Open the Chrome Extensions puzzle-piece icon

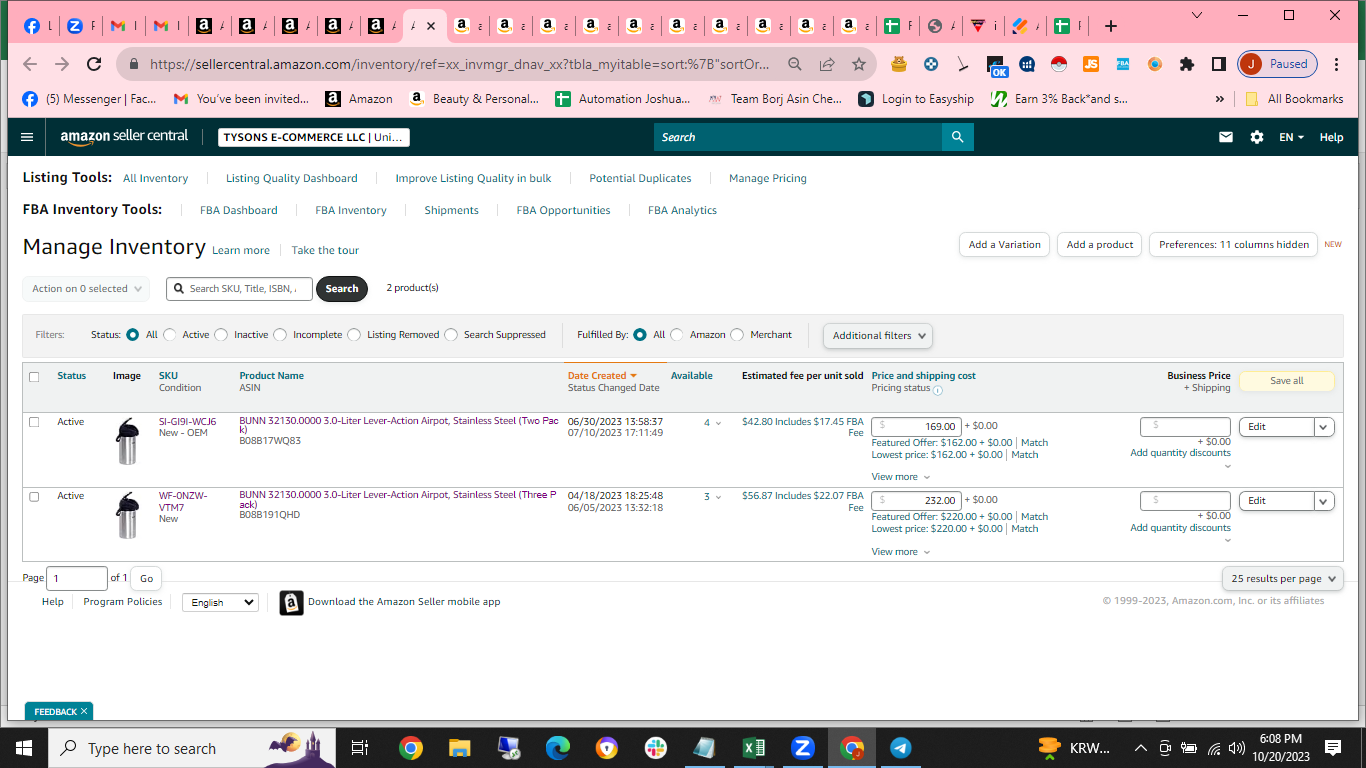point(1187,64)
